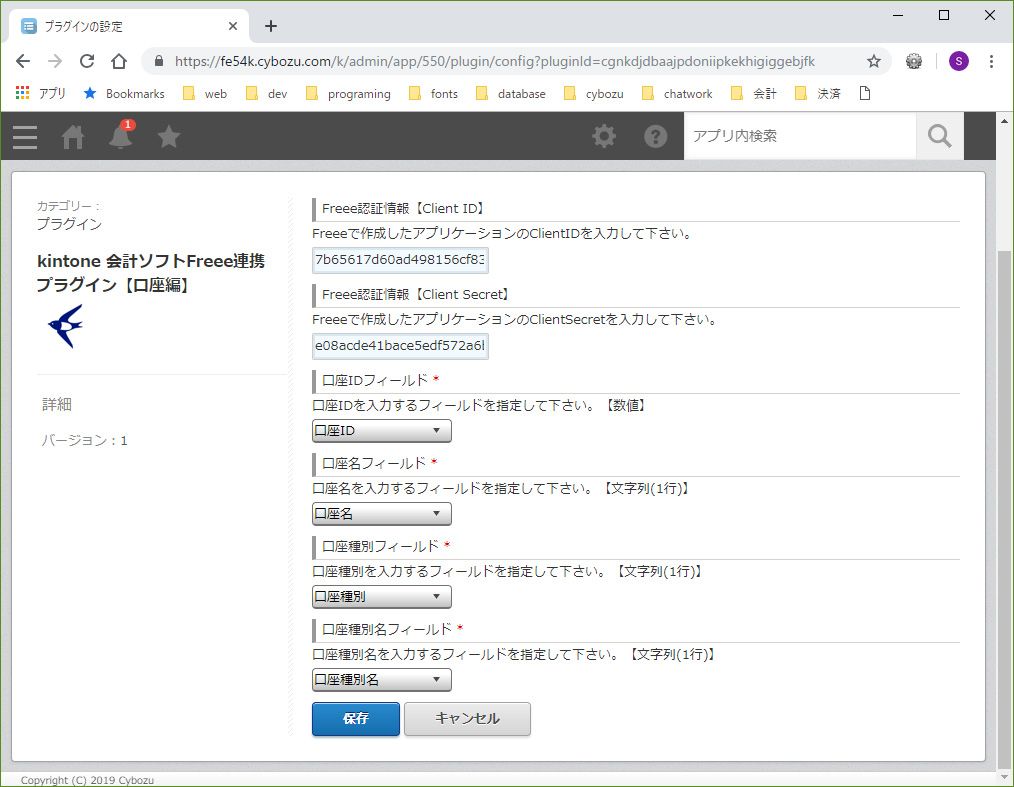1014x787 pixels.
Task: Open the 決済 bookmark folder
Action: (x=818, y=94)
